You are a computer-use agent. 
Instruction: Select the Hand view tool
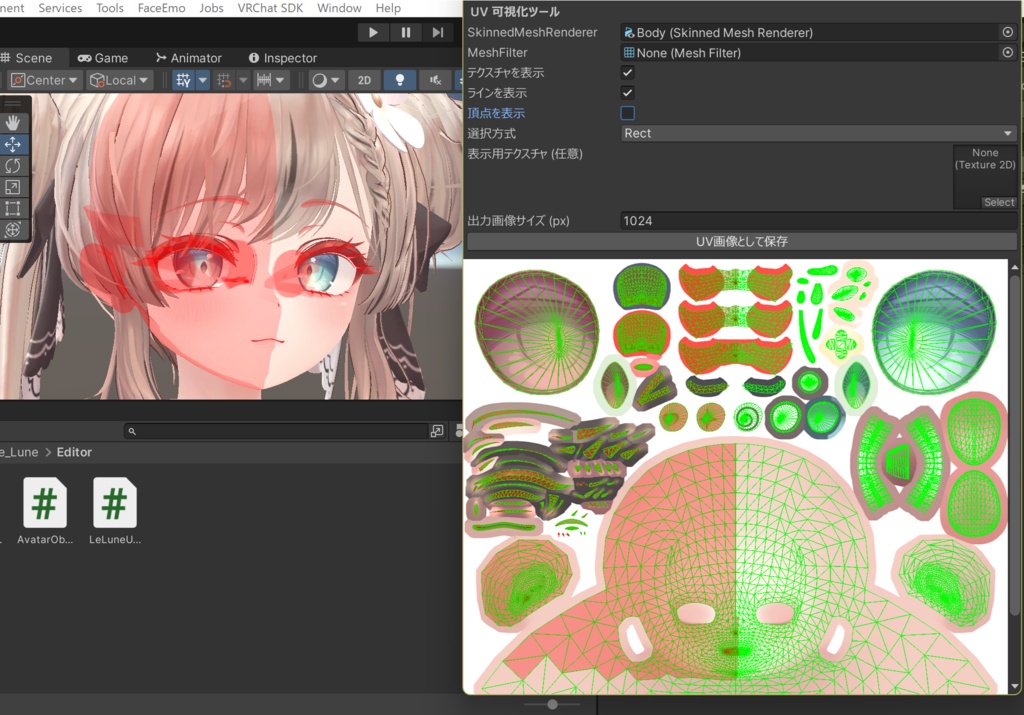point(12,123)
